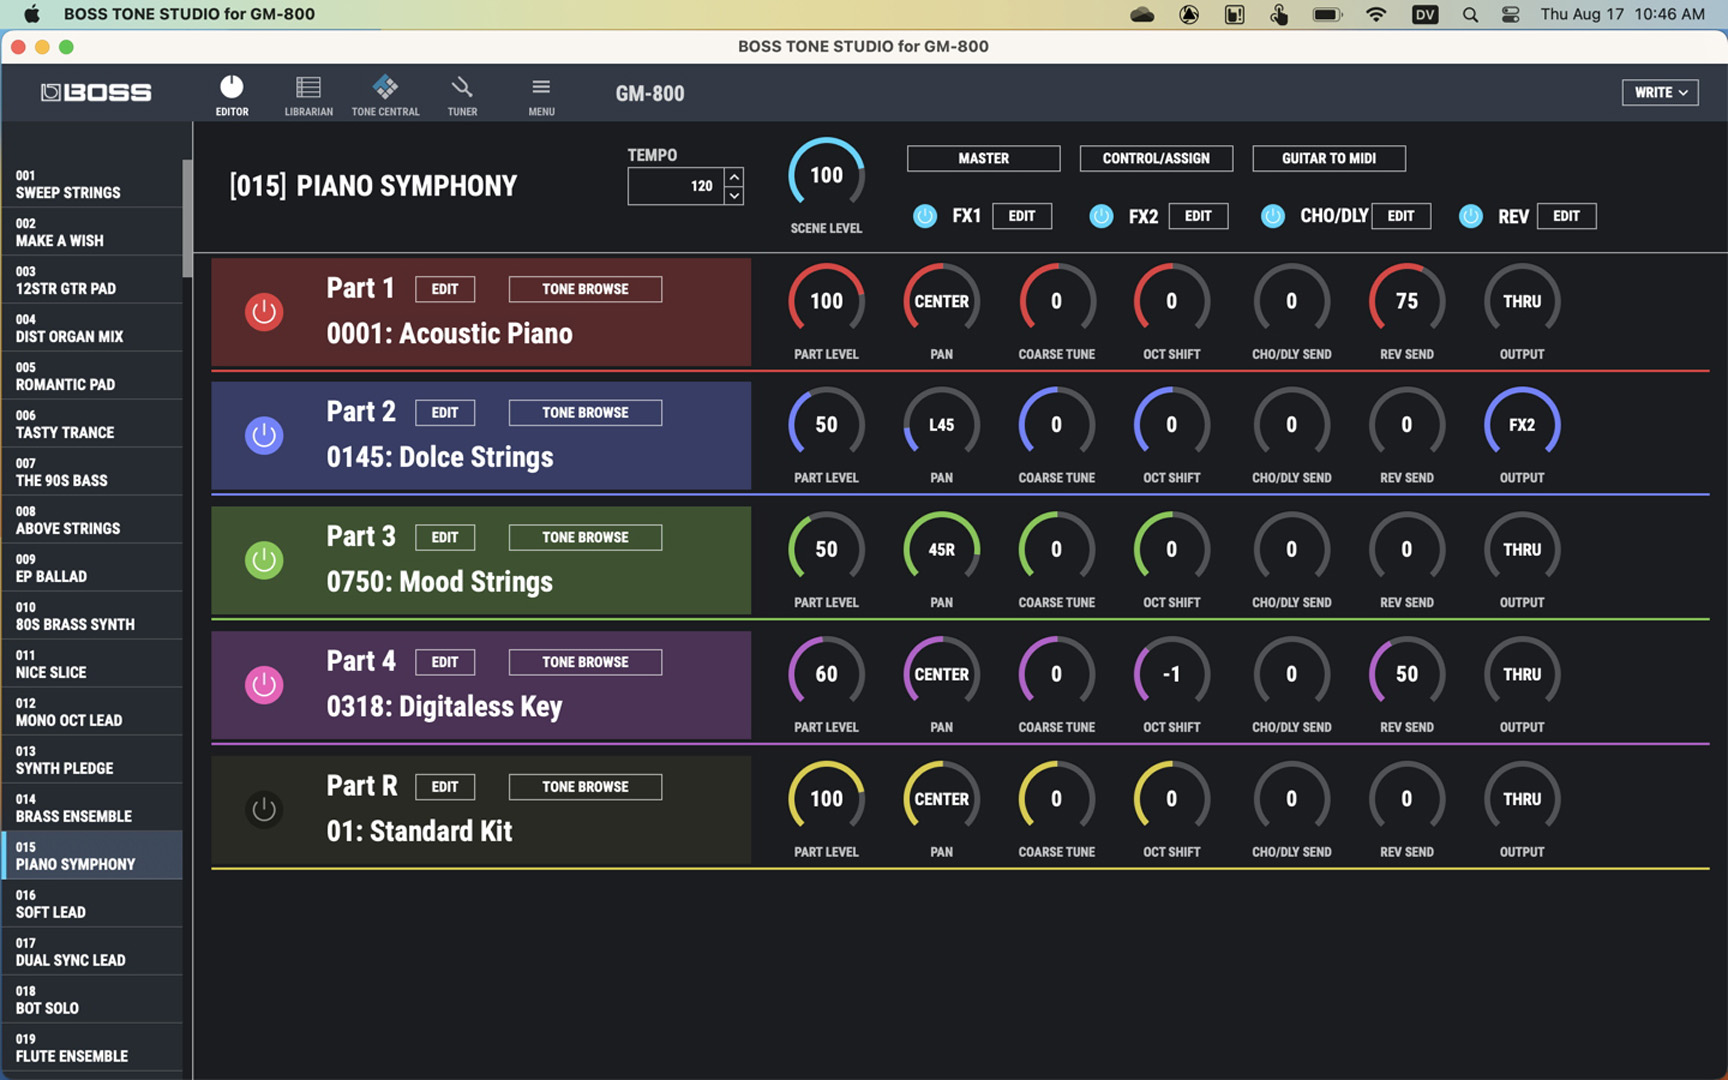Open the Librarian view icon

[x=308, y=96]
